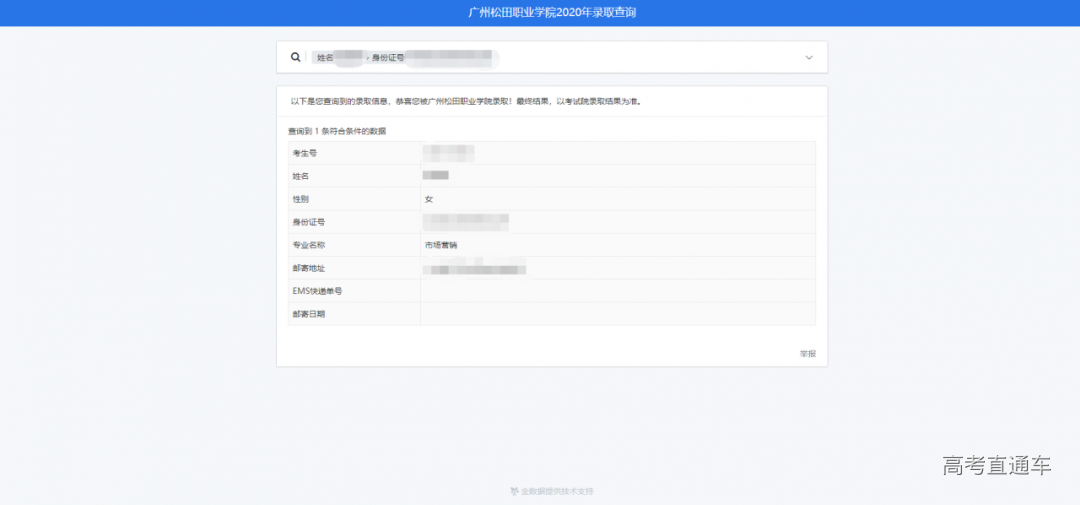Image resolution: width=1080 pixels, height=505 pixels.
Task: Click the 金数据 logo icon in footer
Action: 514,492
